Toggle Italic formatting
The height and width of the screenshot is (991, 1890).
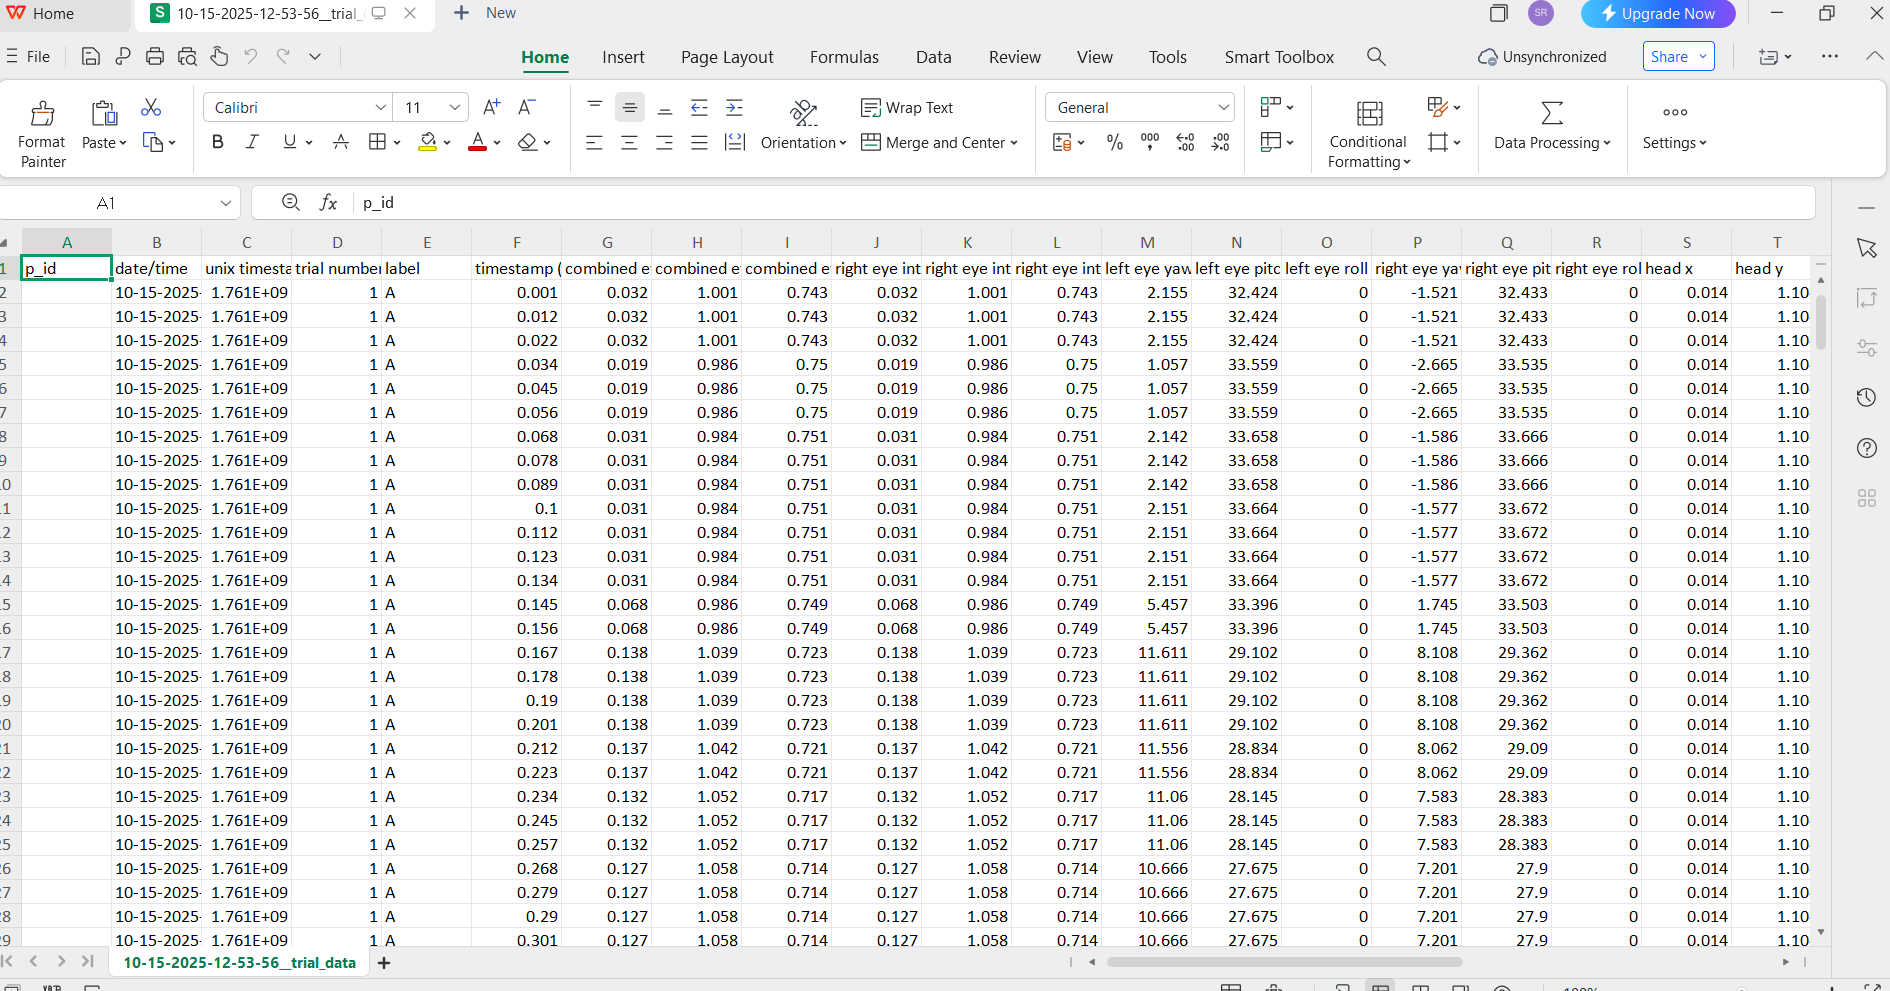pos(252,143)
